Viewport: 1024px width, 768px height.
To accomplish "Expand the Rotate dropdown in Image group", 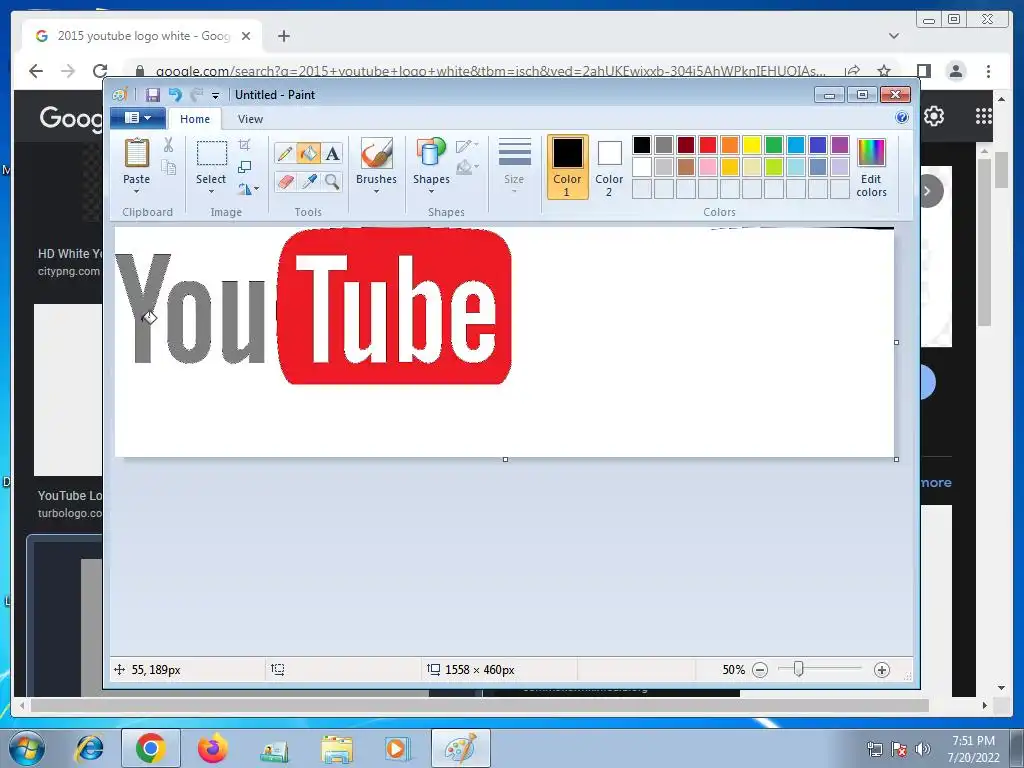I will [248, 189].
